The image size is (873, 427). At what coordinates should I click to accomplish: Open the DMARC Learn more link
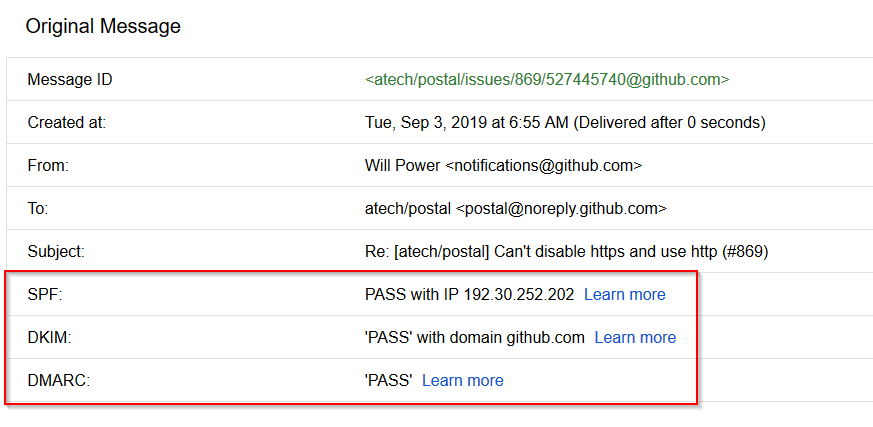point(463,380)
